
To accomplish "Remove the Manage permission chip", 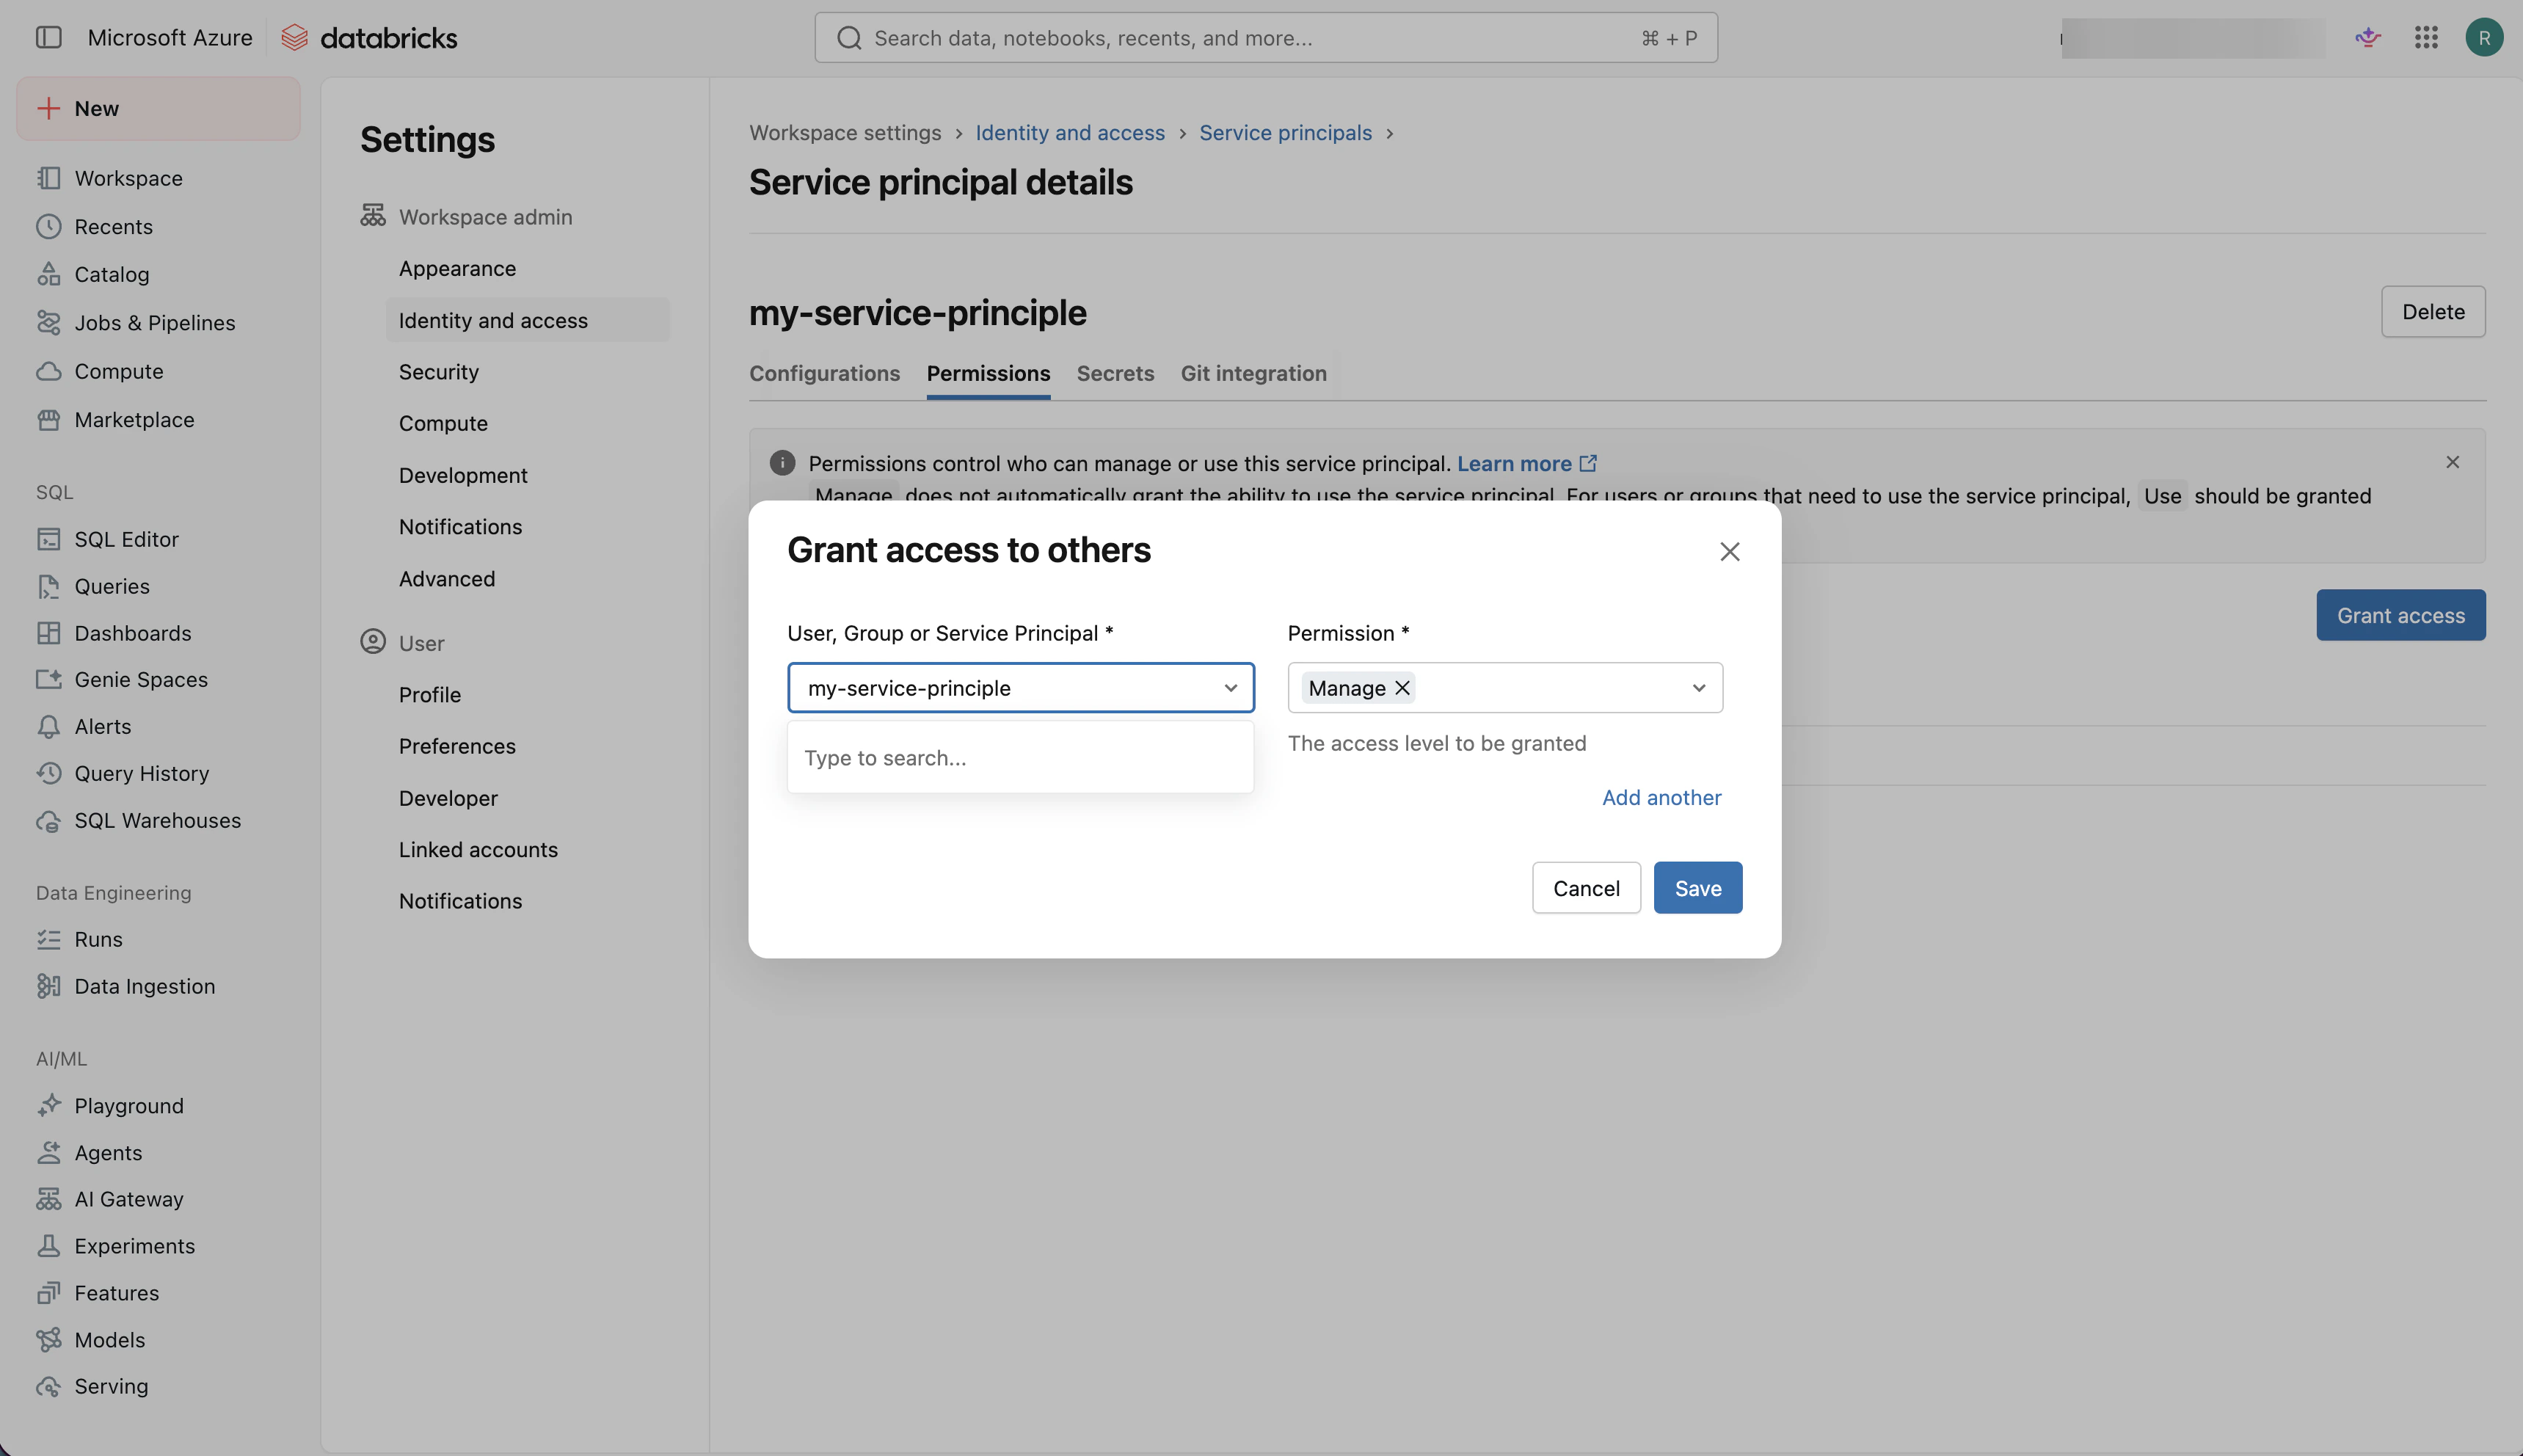I will tap(1402, 688).
